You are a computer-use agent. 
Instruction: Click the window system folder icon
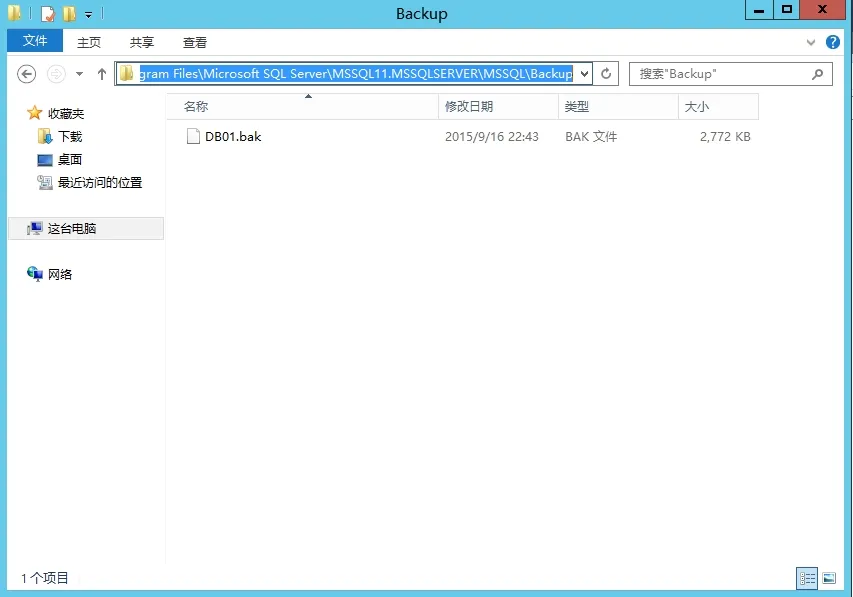pos(14,13)
